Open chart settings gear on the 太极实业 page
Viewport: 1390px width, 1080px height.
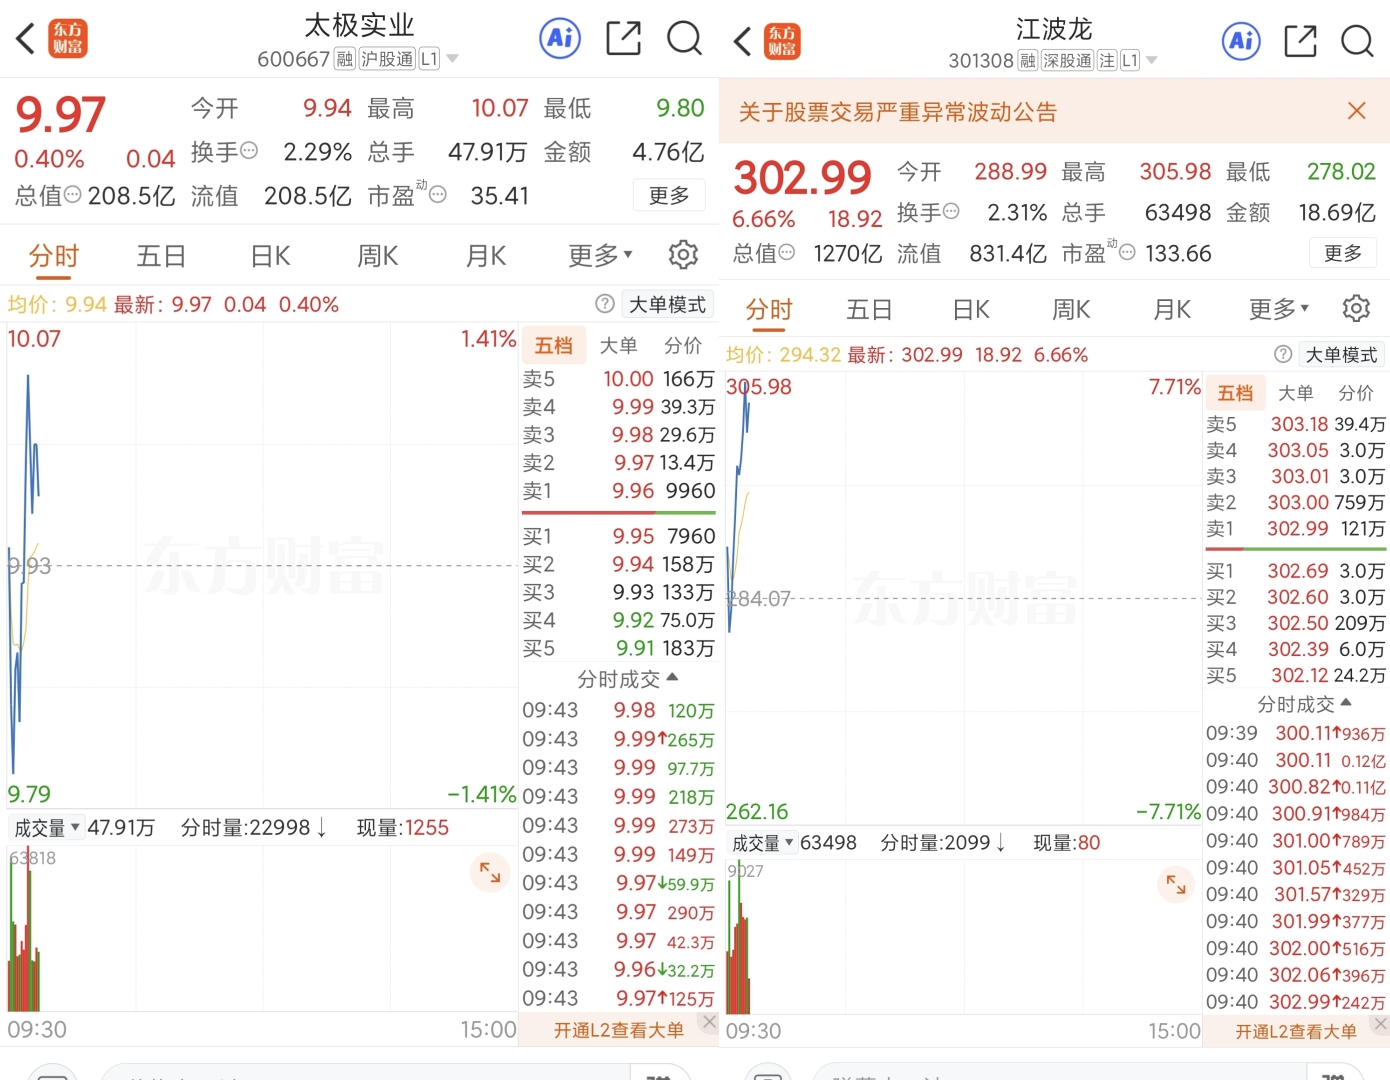tap(683, 255)
